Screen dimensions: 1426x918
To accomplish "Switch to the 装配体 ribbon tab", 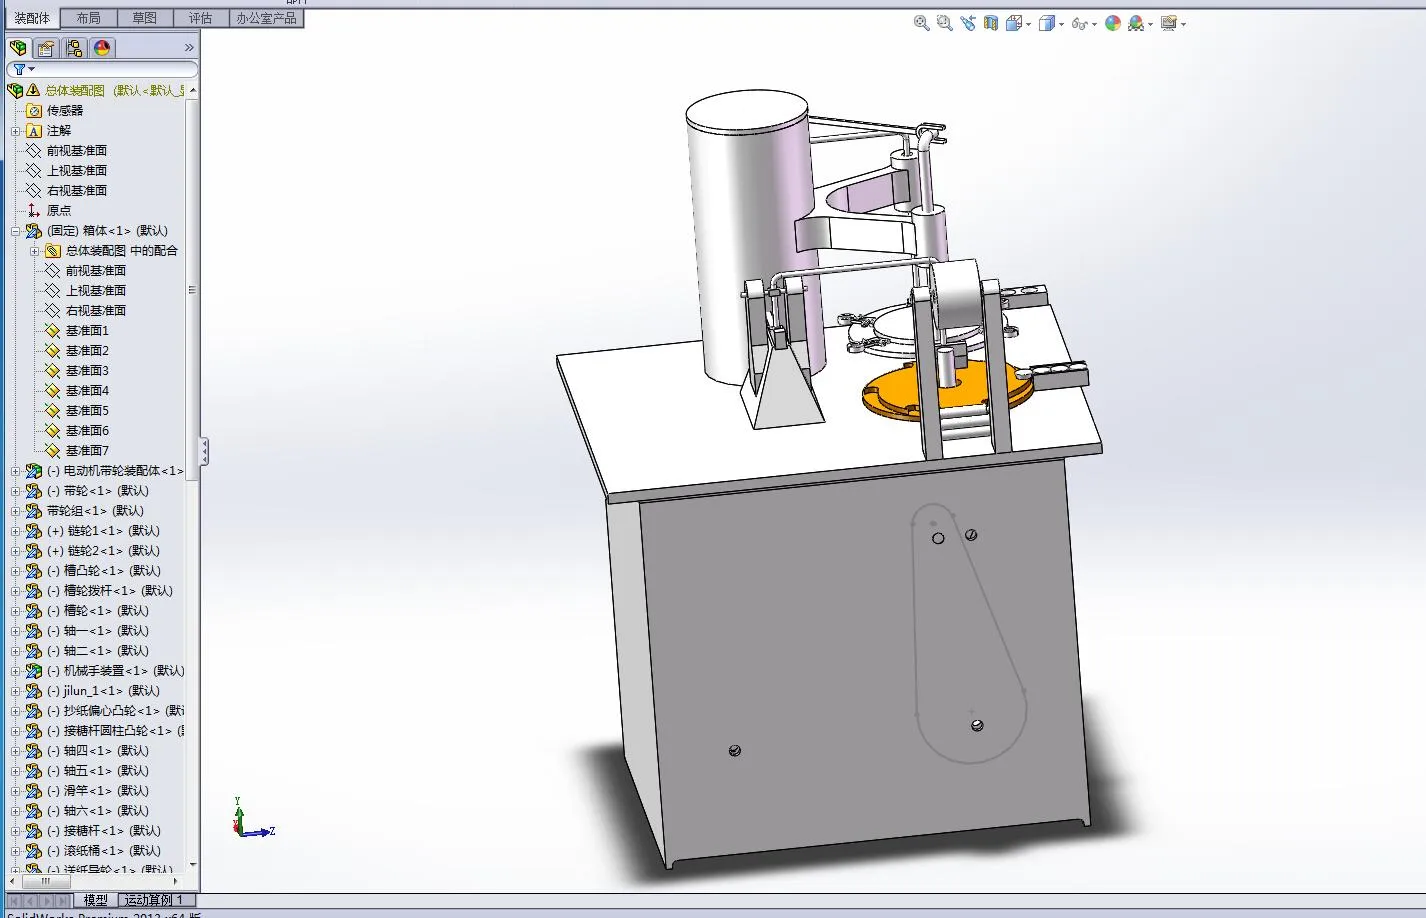I will coord(31,18).
